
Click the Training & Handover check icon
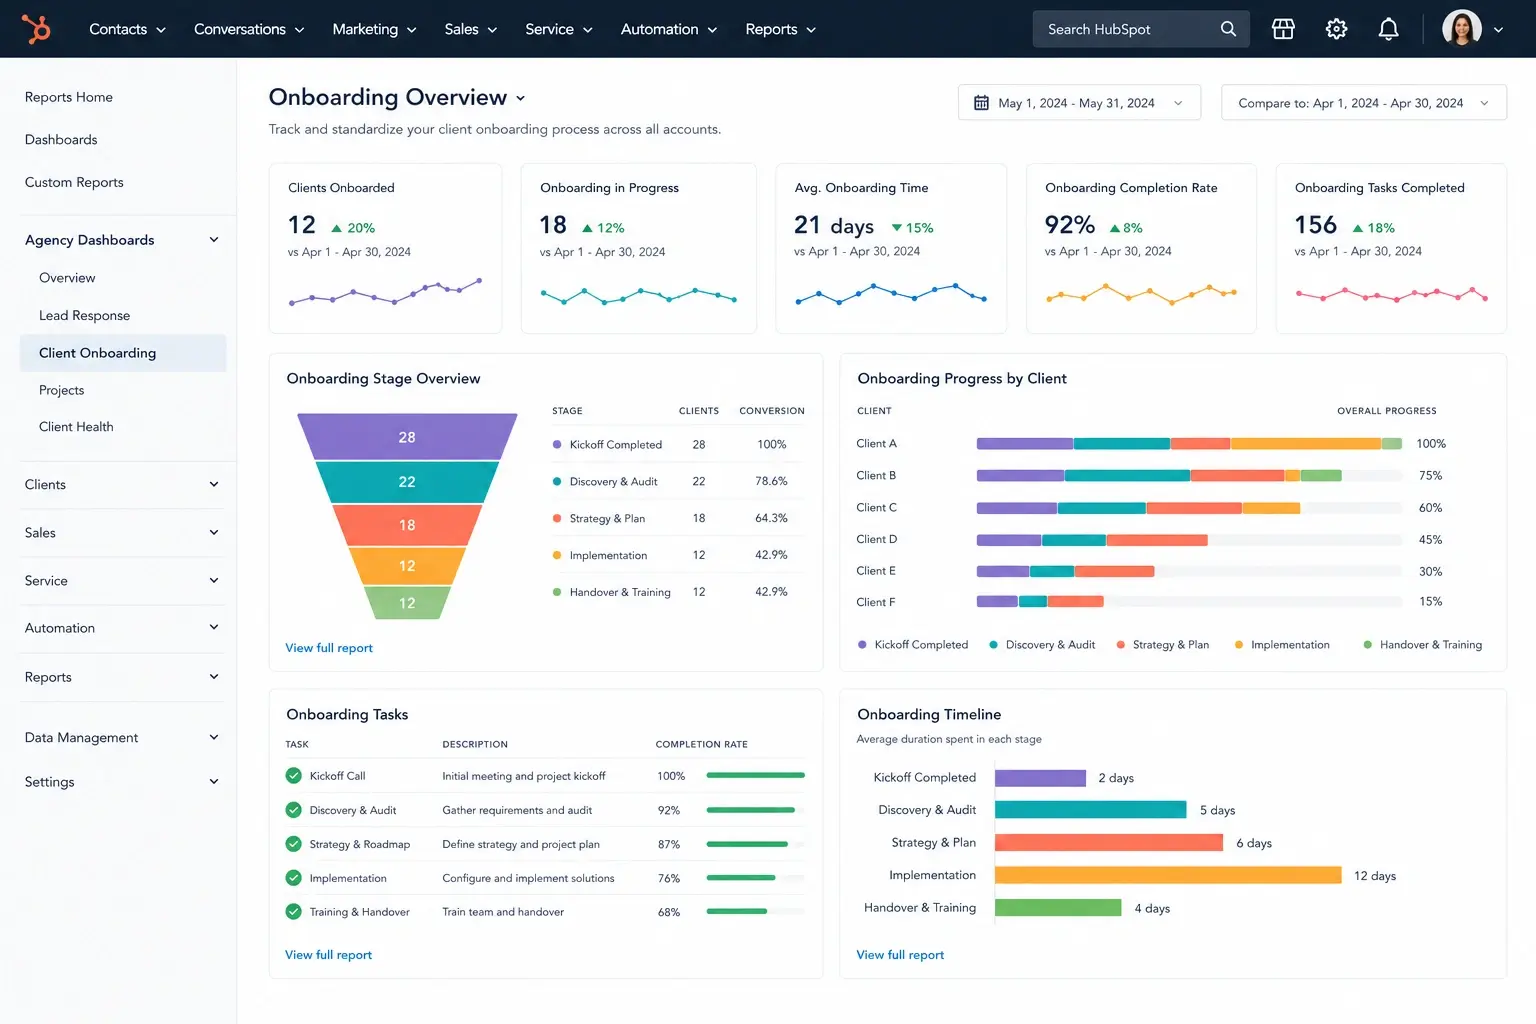point(293,912)
